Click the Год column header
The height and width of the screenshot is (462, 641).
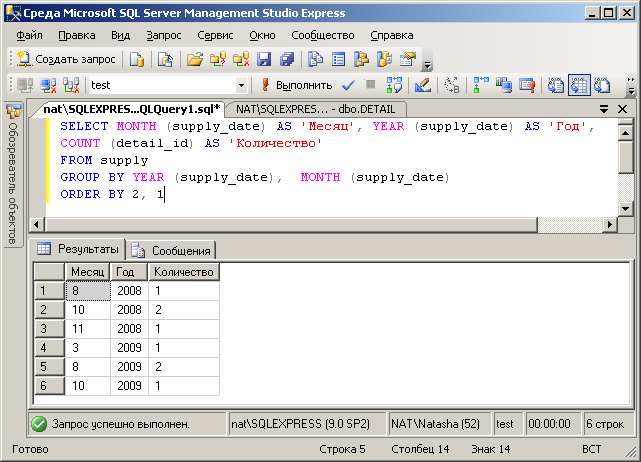129,272
